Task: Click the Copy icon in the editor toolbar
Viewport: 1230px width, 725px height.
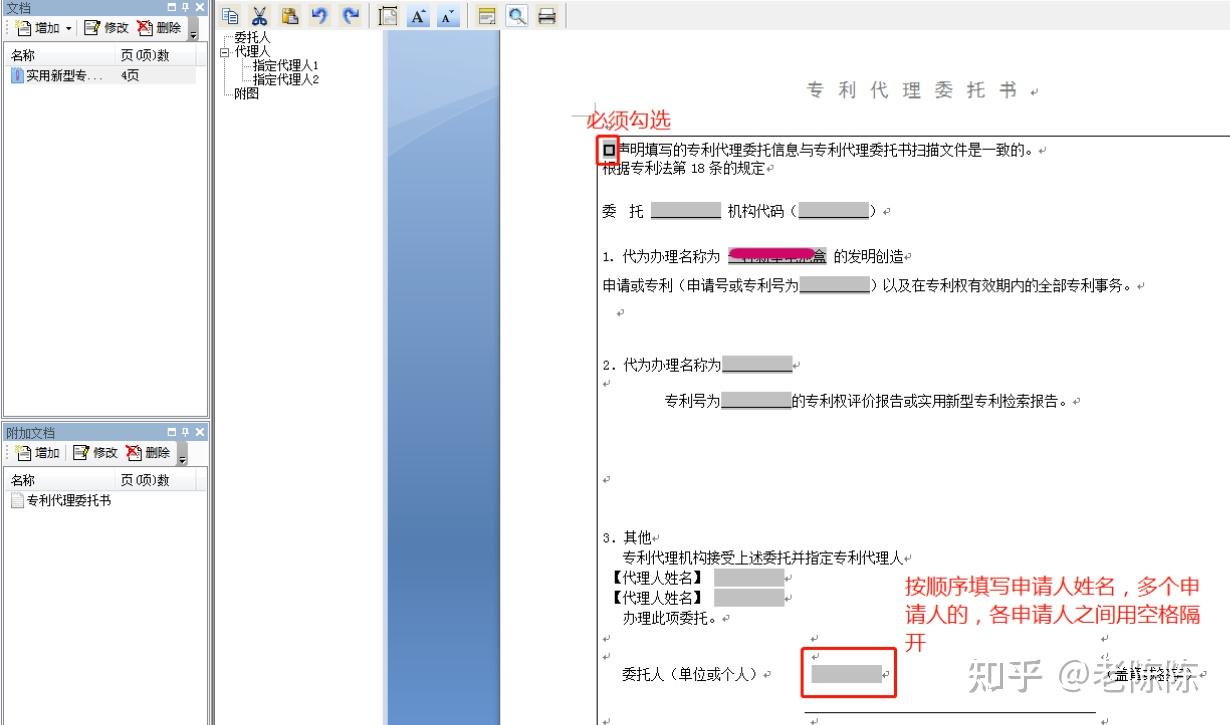Action: [231, 16]
